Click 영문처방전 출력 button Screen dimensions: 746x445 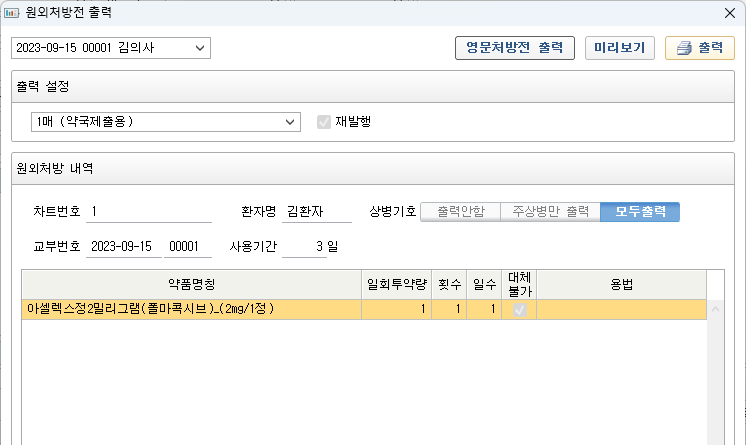coord(514,48)
